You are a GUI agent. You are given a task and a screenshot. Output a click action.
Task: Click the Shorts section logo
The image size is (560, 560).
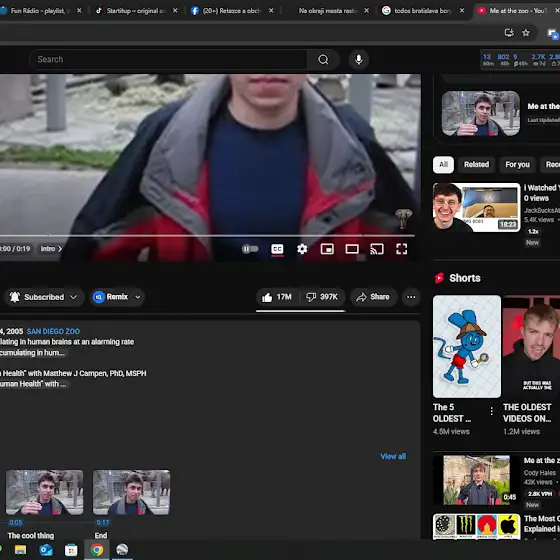point(439,278)
